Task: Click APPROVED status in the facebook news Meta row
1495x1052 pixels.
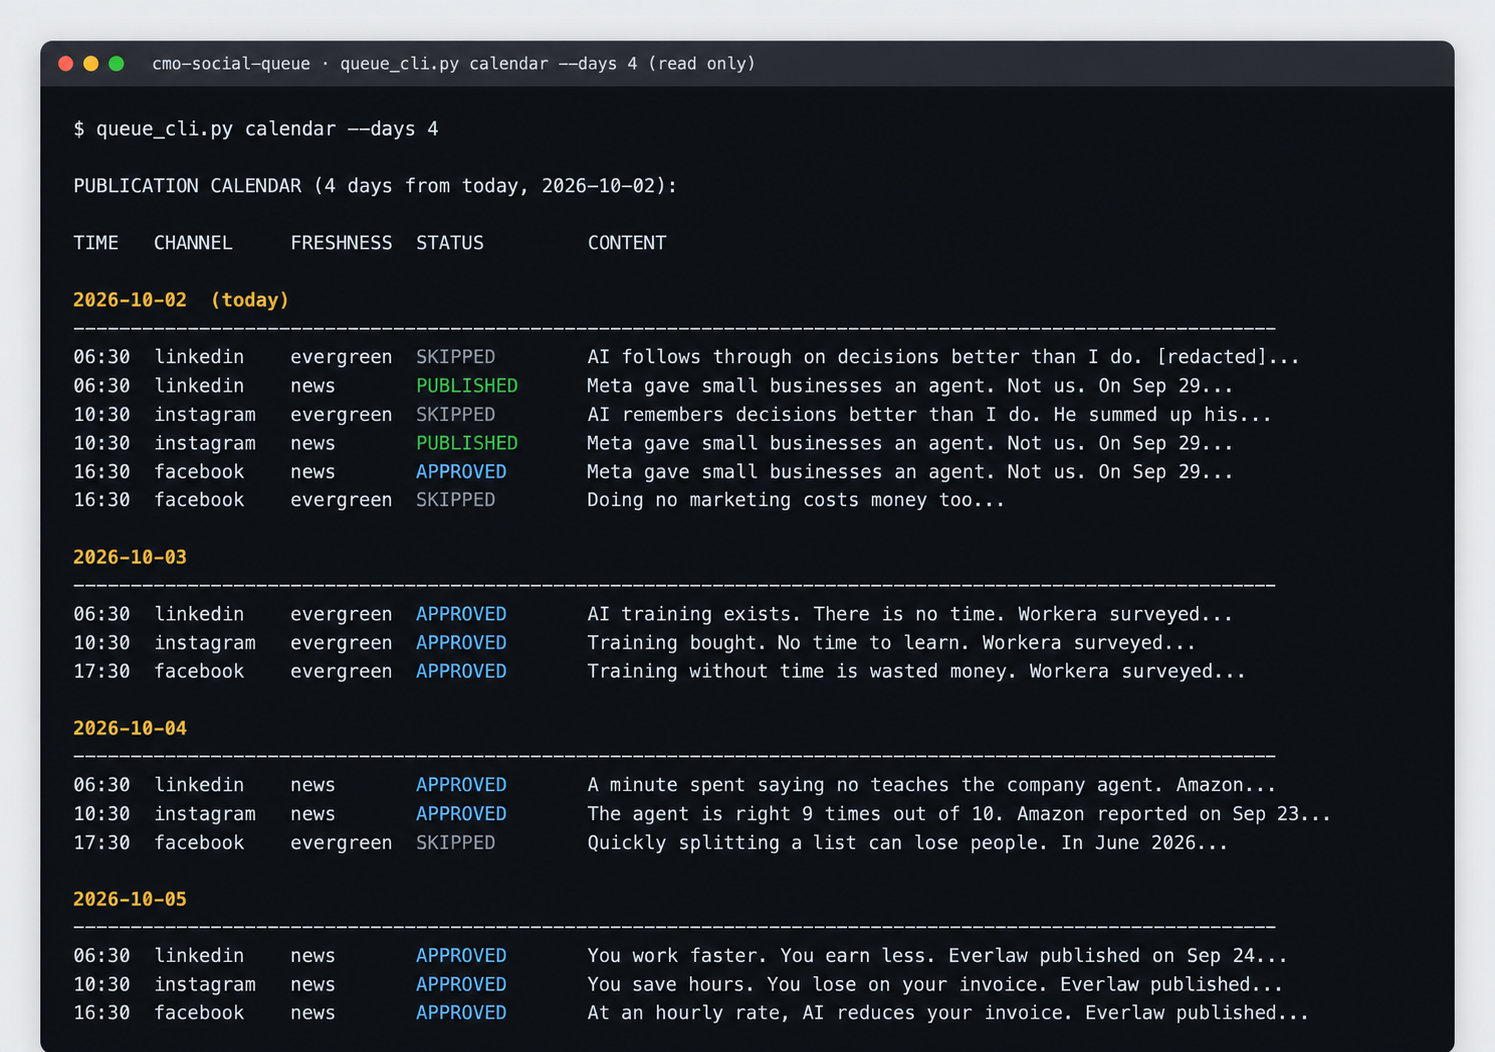Action: point(461,472)
